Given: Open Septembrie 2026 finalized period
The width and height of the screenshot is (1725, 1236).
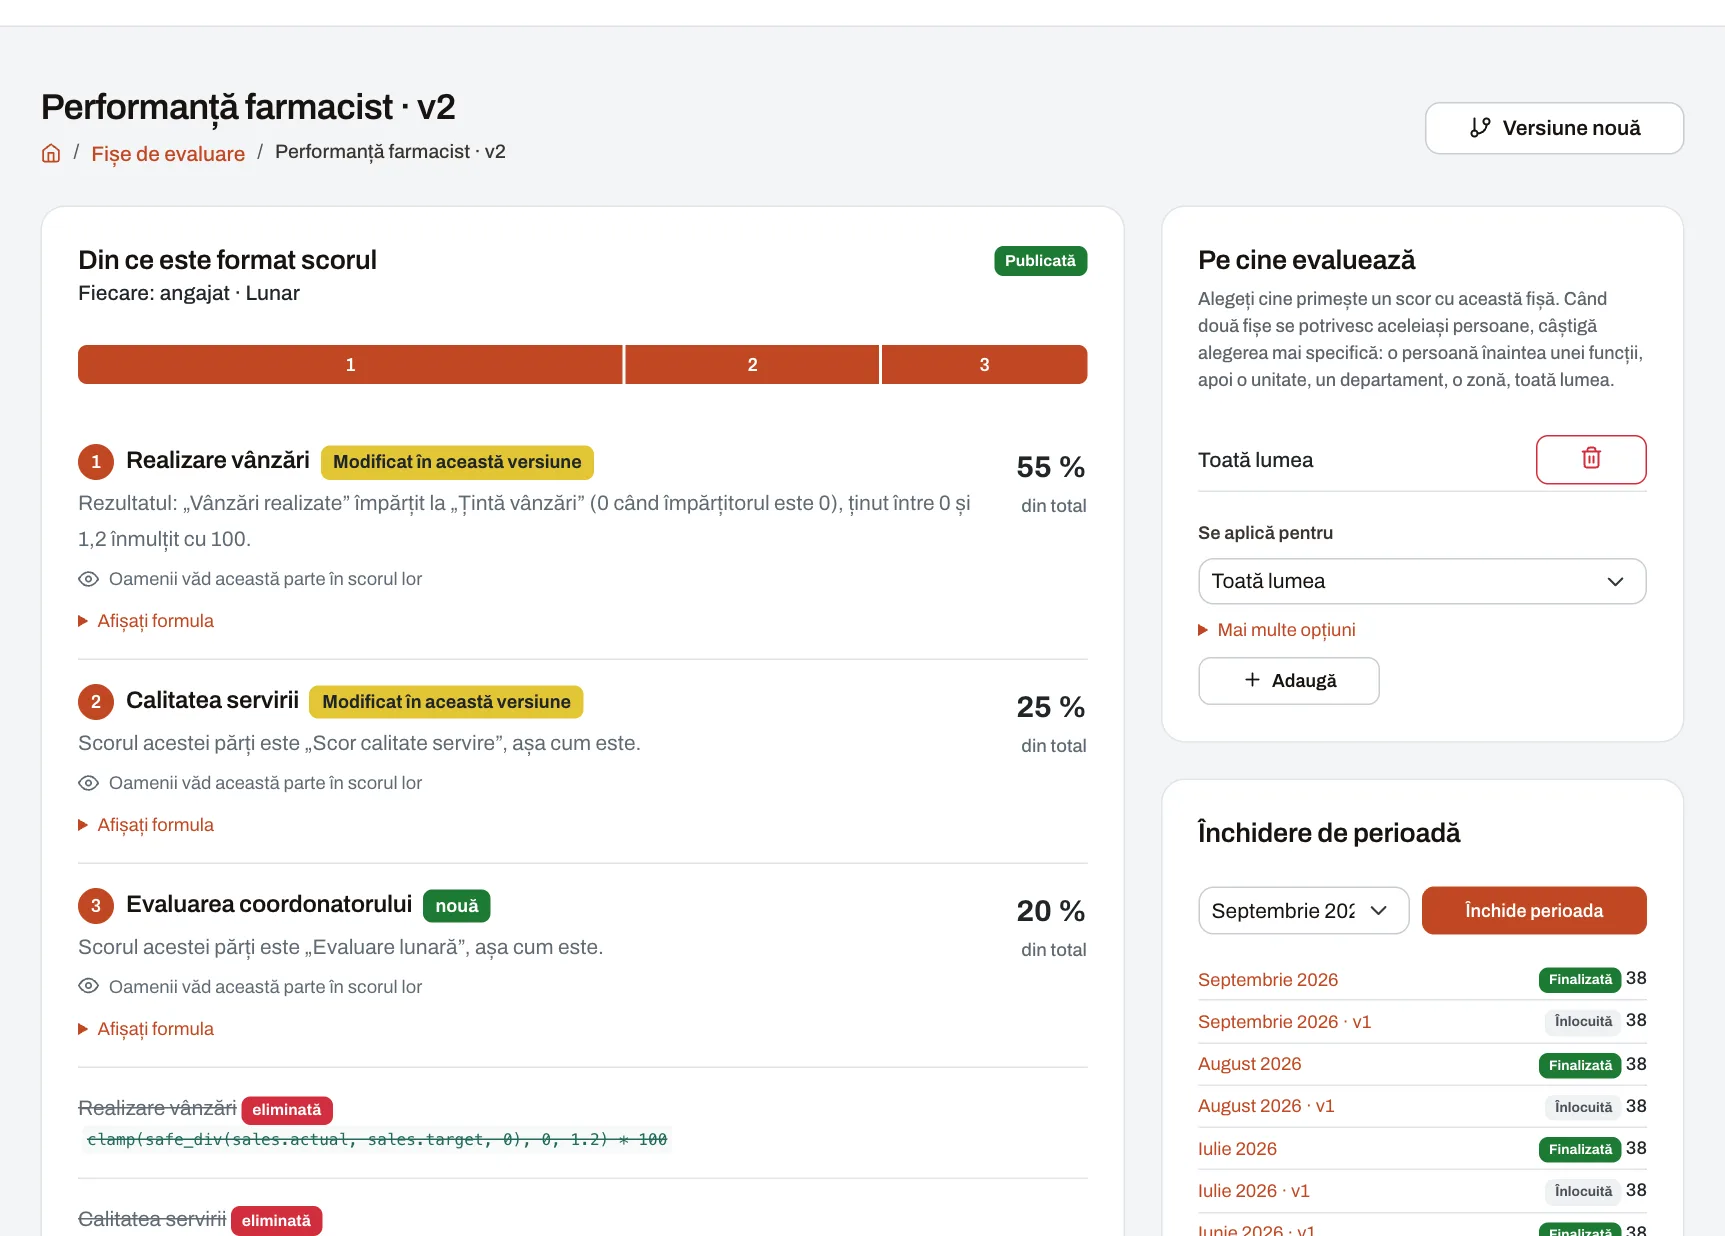Looking at the screenshot, I should point(1268,980).
